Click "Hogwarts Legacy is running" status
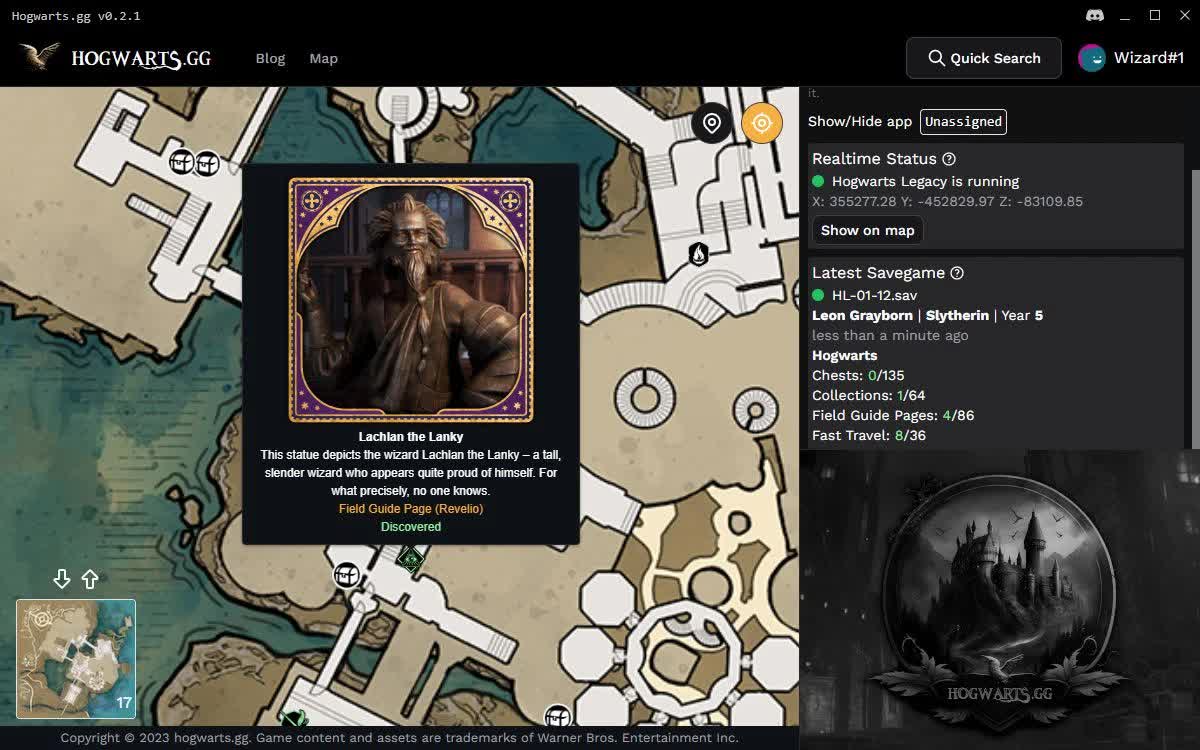 pos(926,181)
